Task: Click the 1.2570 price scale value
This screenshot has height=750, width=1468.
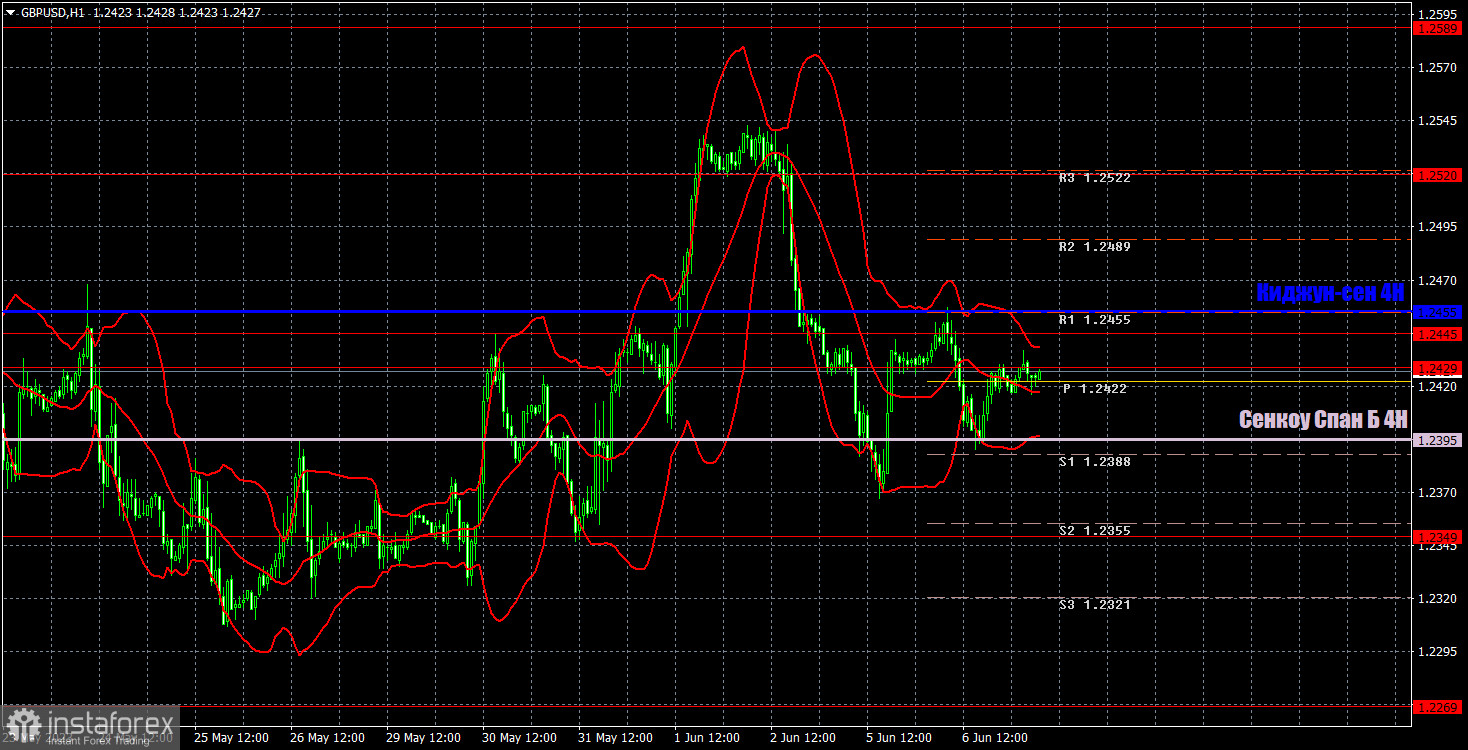Action: pyautogui.click(x=1438, y=68)
